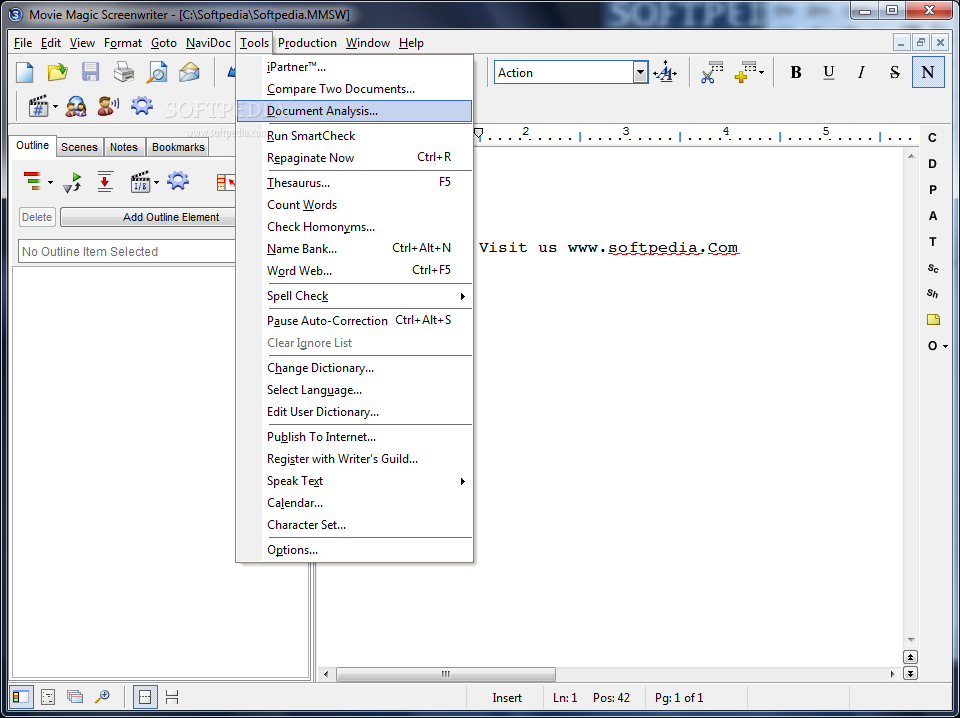Choose Document Analysis from Tools menu
960x718 pixels.
click(x=354, y=111)
